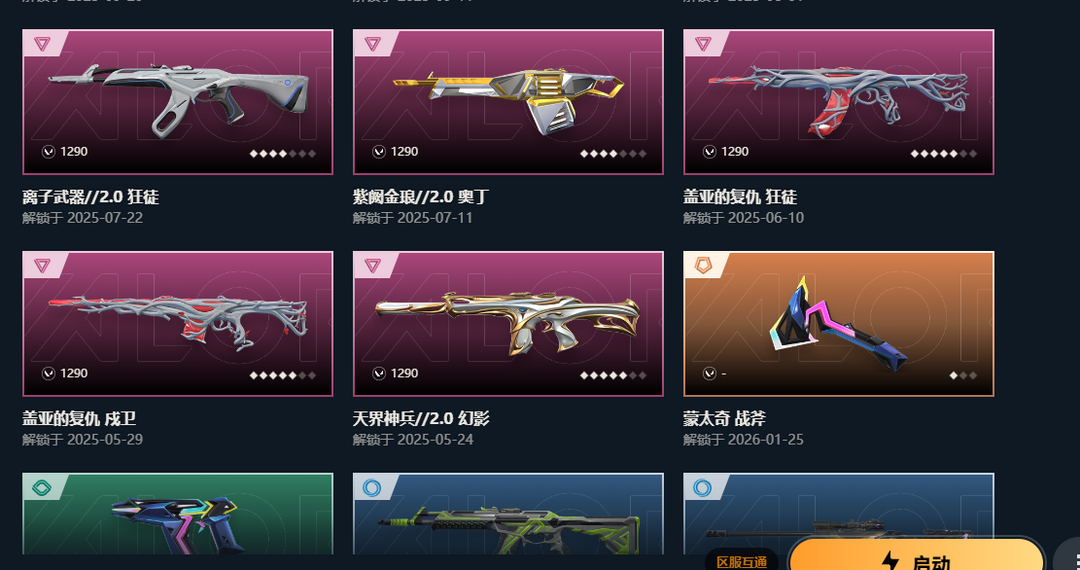Click the tier icon on 紫阙金琅//2.0 奥丁 card

point(373,44)
